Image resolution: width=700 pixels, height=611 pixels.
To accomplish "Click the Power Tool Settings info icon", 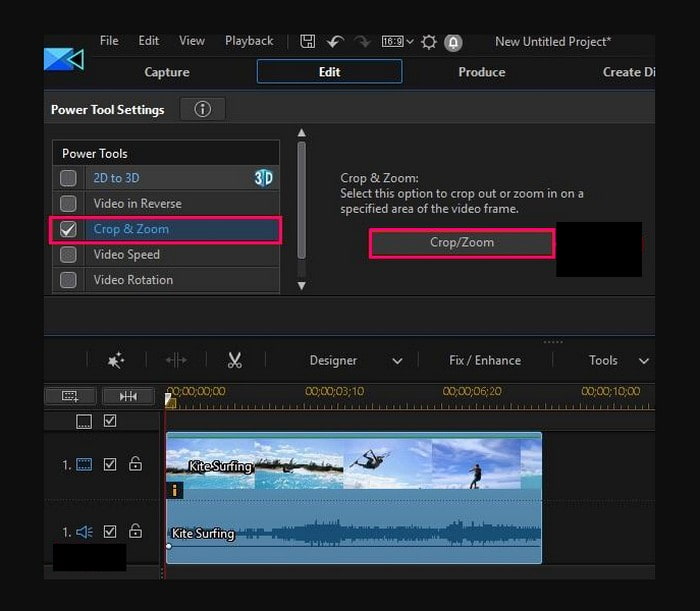I will (202, 109).
